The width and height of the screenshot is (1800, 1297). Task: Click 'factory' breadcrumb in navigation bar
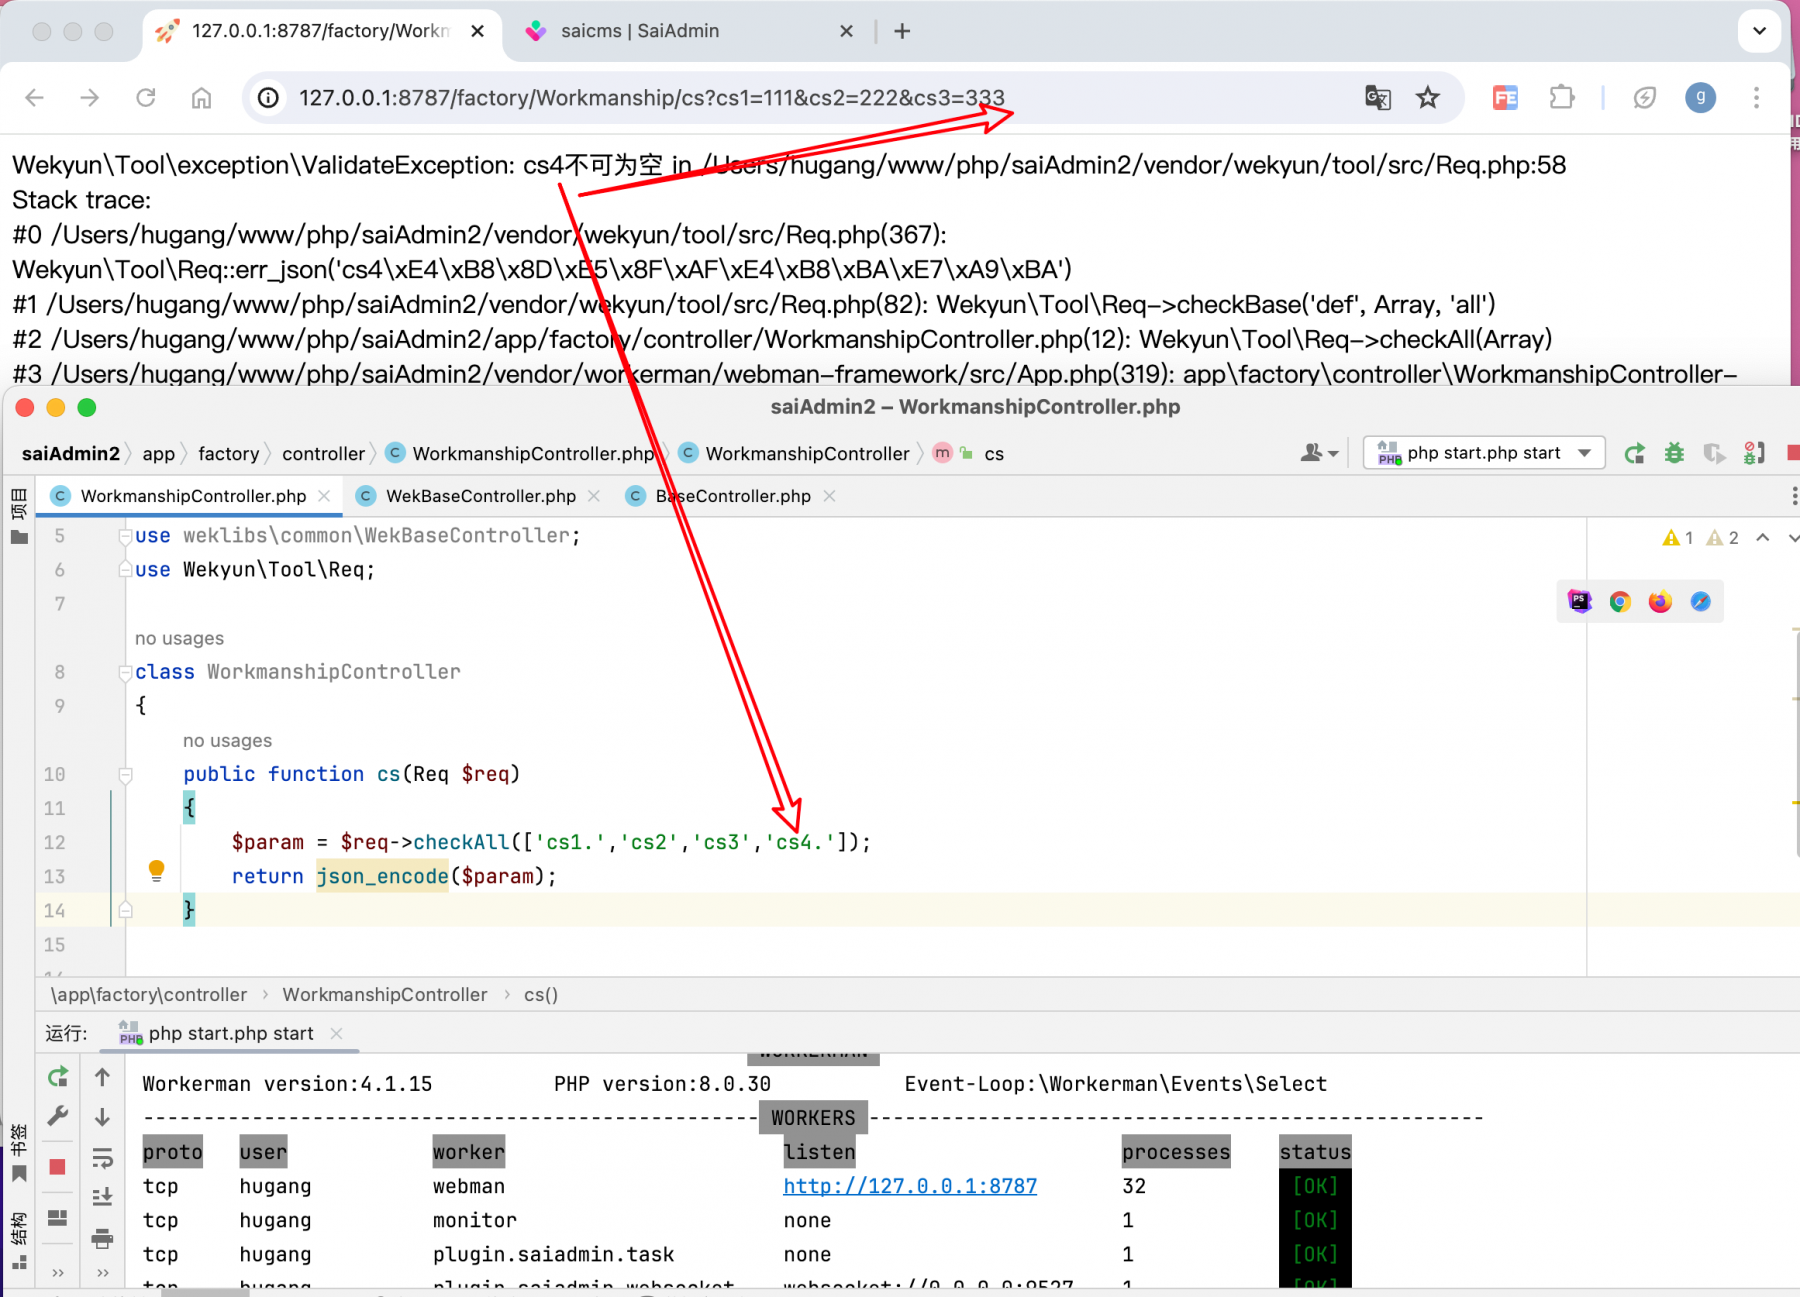point(229,453)
